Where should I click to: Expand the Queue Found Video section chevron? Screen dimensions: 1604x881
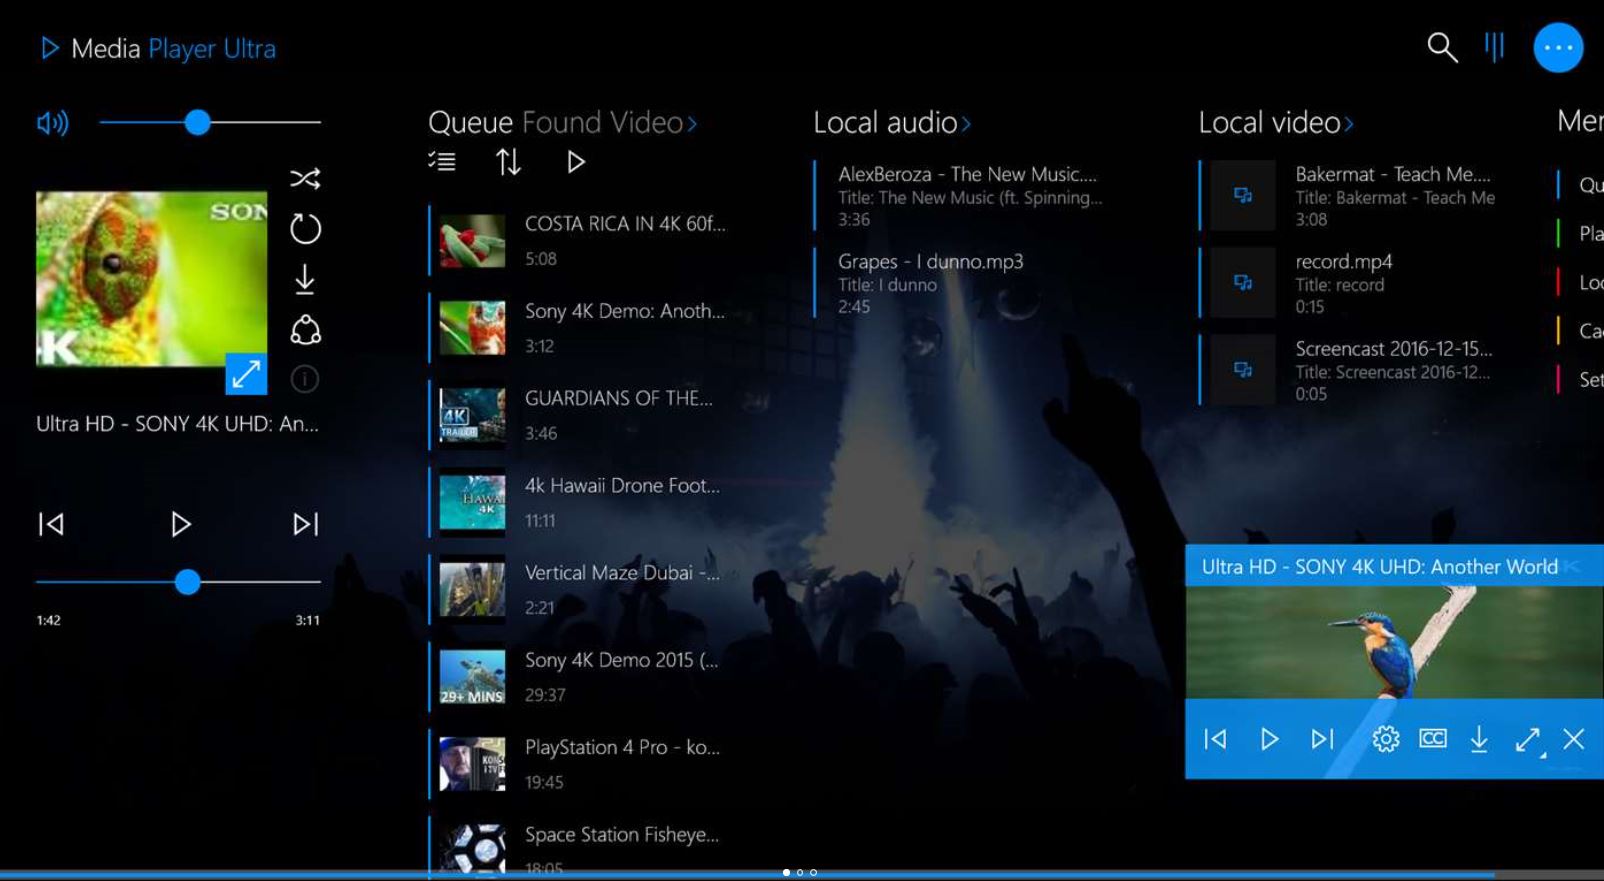click(x=692, y=124)
